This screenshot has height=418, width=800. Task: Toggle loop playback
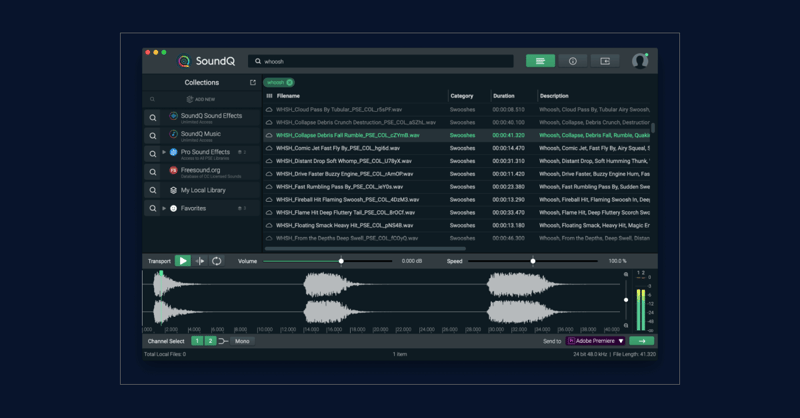click(x=217, y=261)
